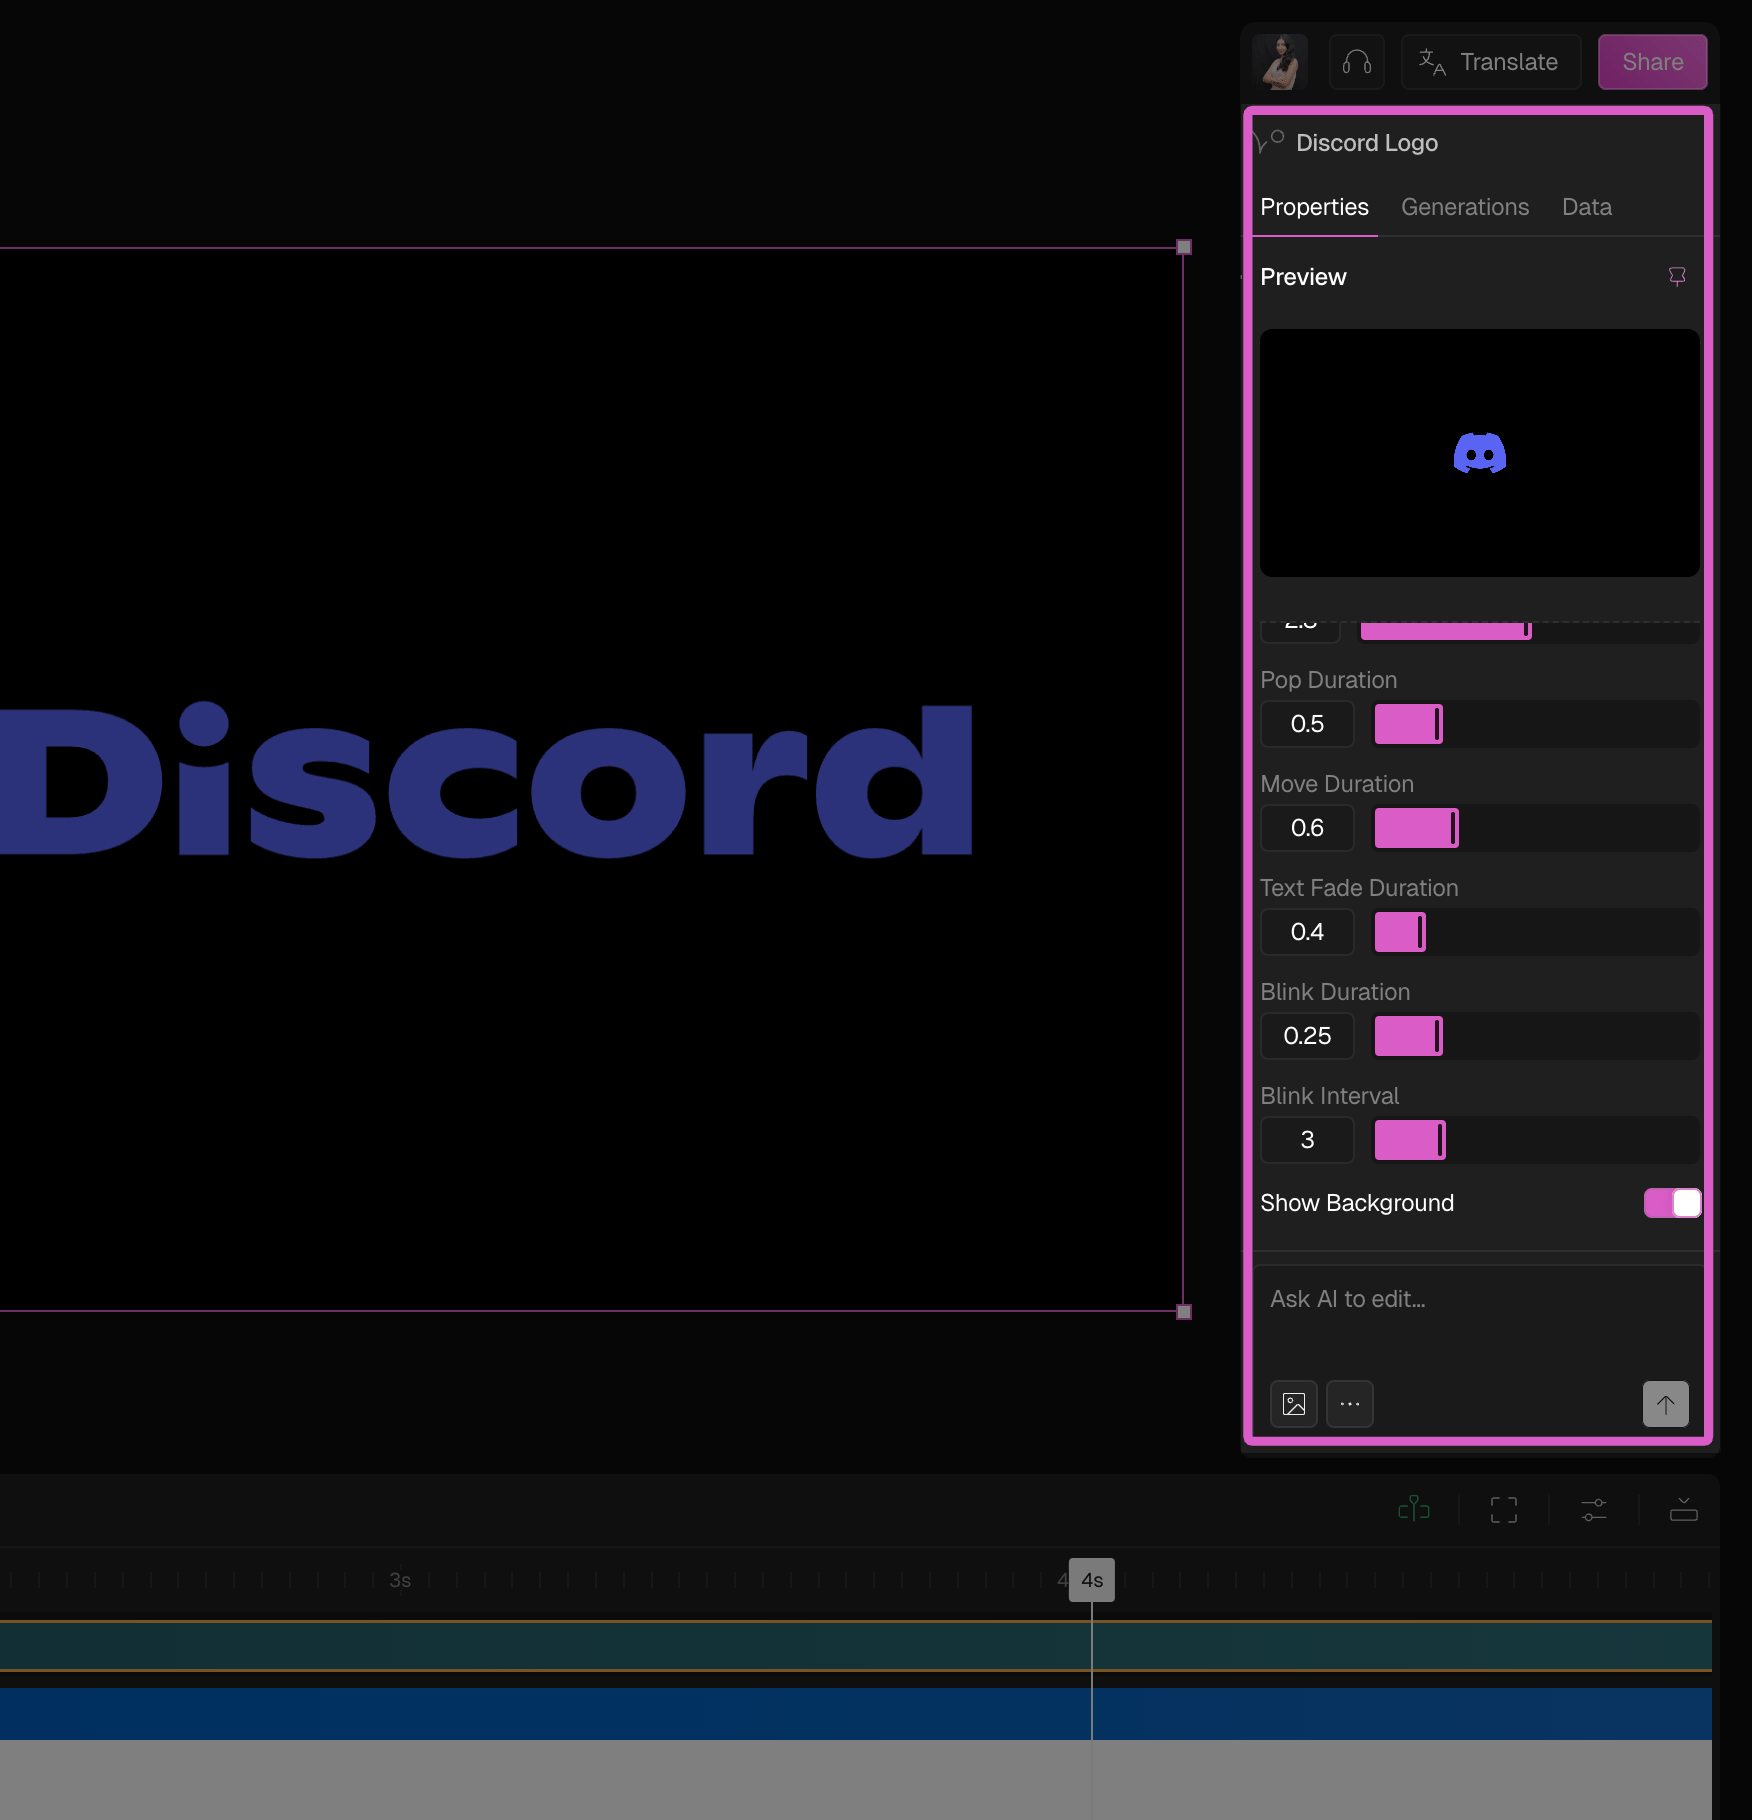The height and width of the screenshot is (1820, 1752).
Task: Click the Text Fade Duration value field
Action: pyautogui.click(x=1307, y=932)
